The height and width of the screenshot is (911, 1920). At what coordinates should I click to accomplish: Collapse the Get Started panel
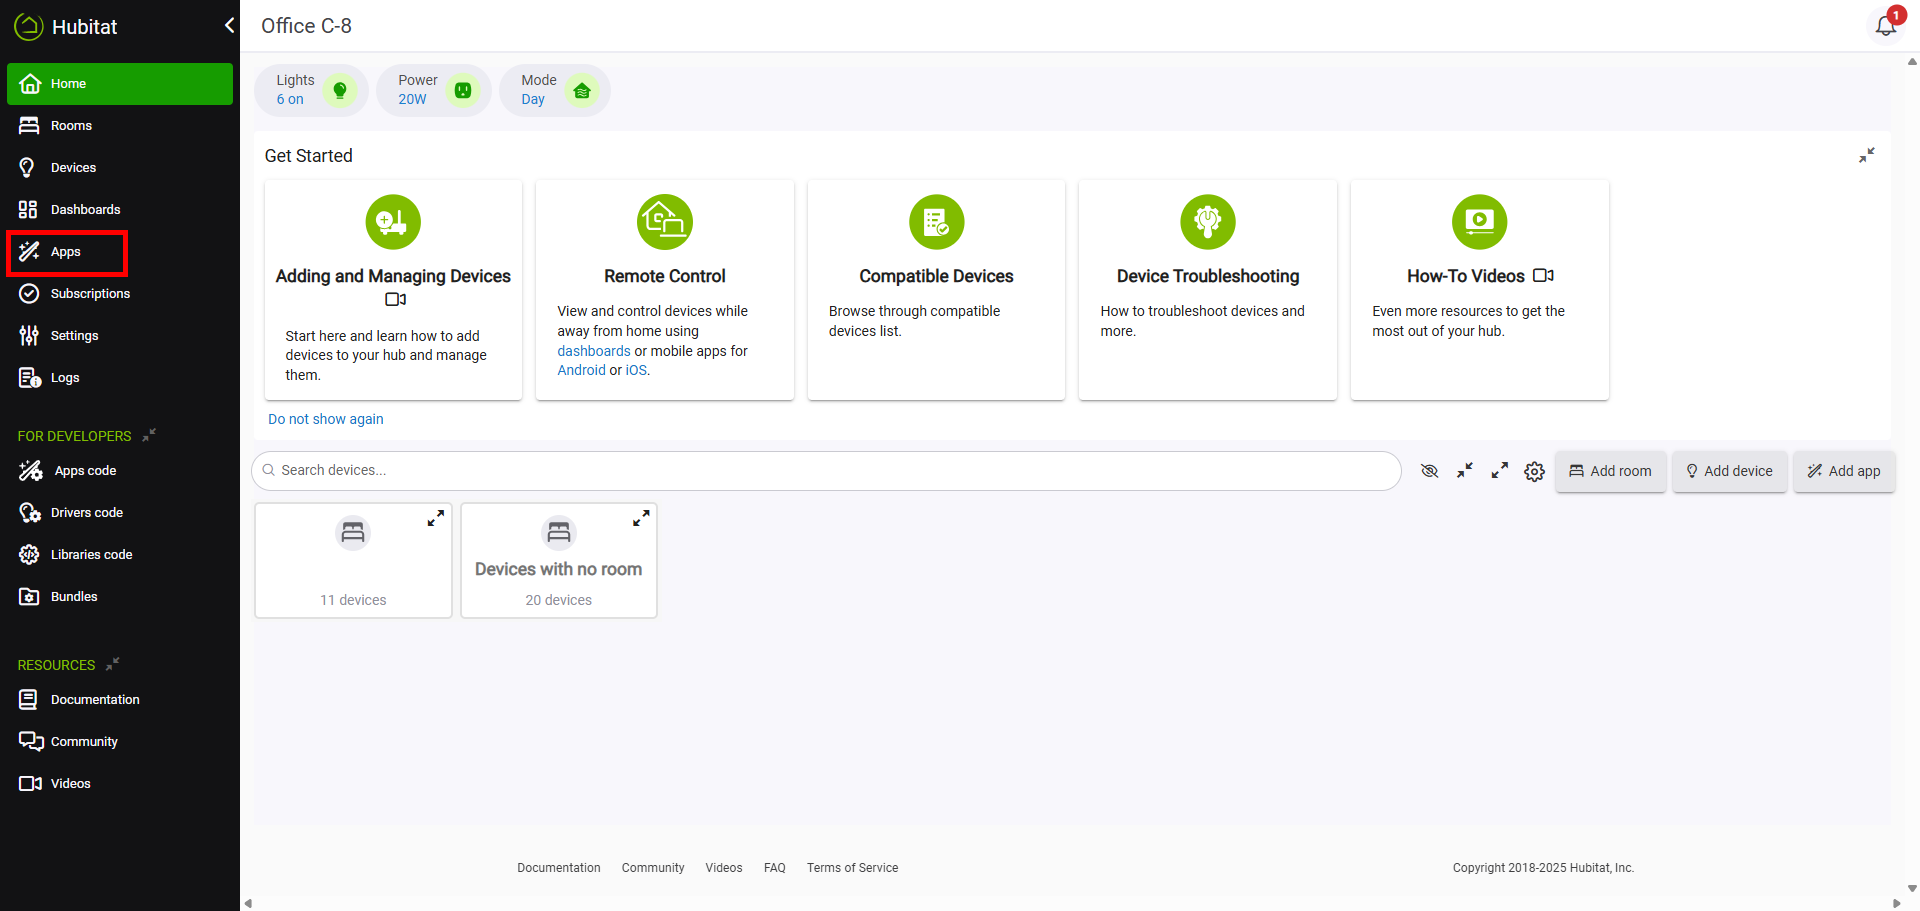pos(1867,155)
